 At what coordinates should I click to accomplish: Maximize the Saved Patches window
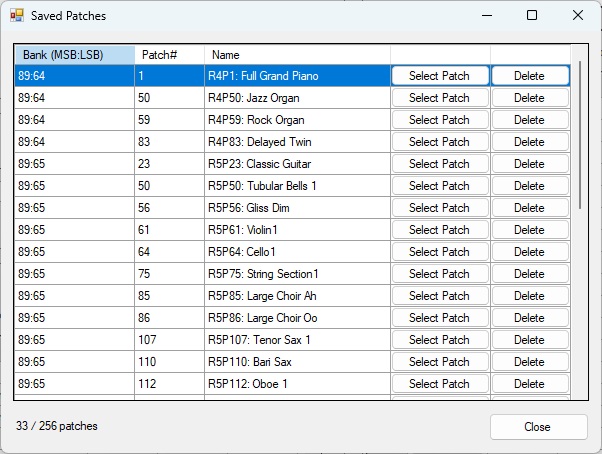click(x=532, y=15)
